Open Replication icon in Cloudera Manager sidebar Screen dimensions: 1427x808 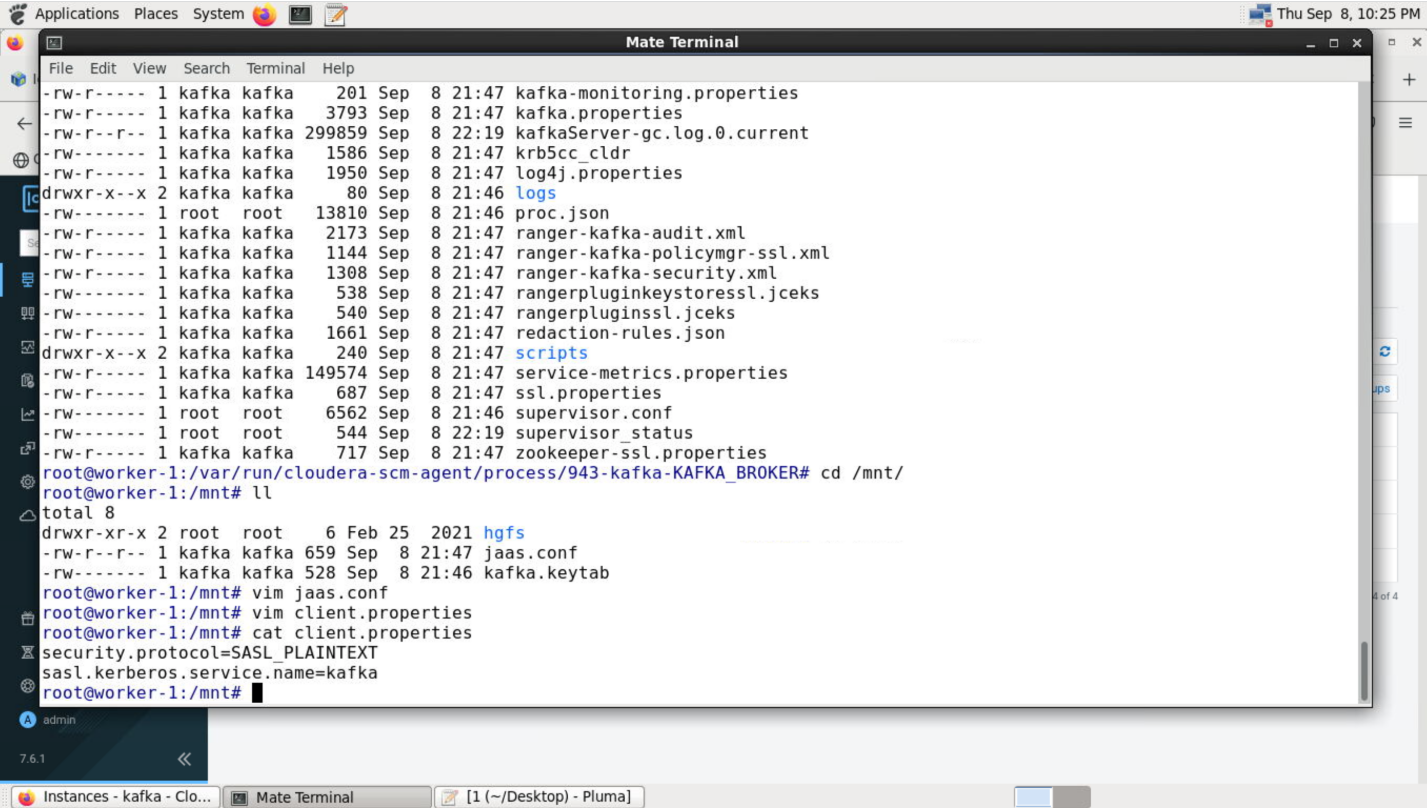(x=28, y=448)
